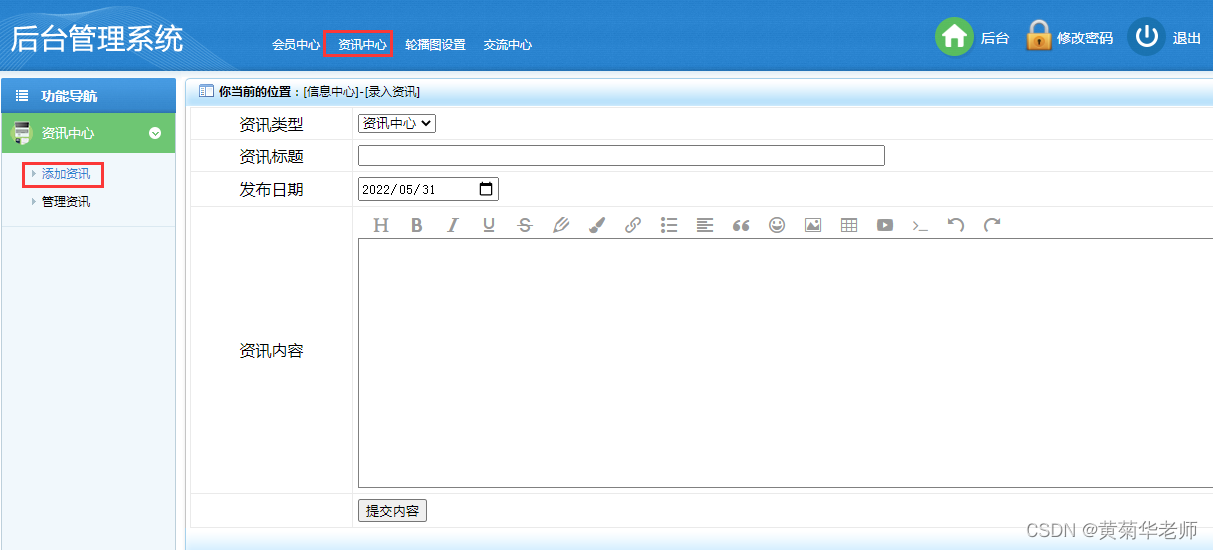Open the text color pen icon
Image resolution: width=1213 pixels, height=550 pixels.
(561, 225)
